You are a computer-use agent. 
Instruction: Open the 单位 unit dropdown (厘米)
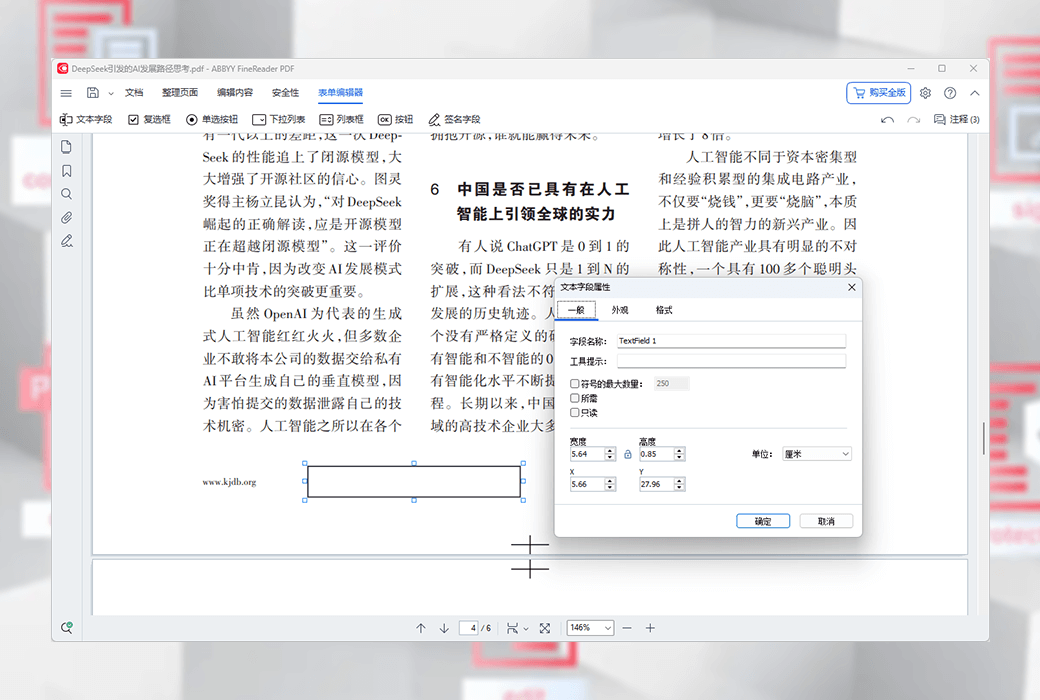coord(816,454)
